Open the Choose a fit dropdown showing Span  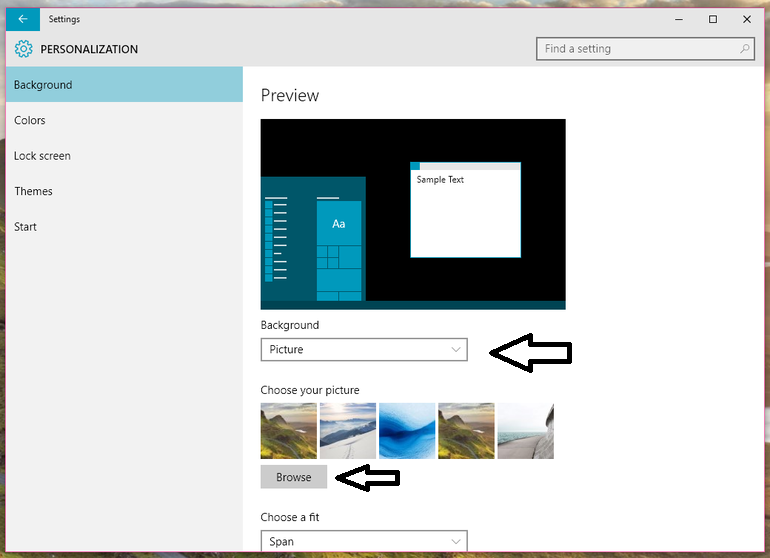coord(364,541)
